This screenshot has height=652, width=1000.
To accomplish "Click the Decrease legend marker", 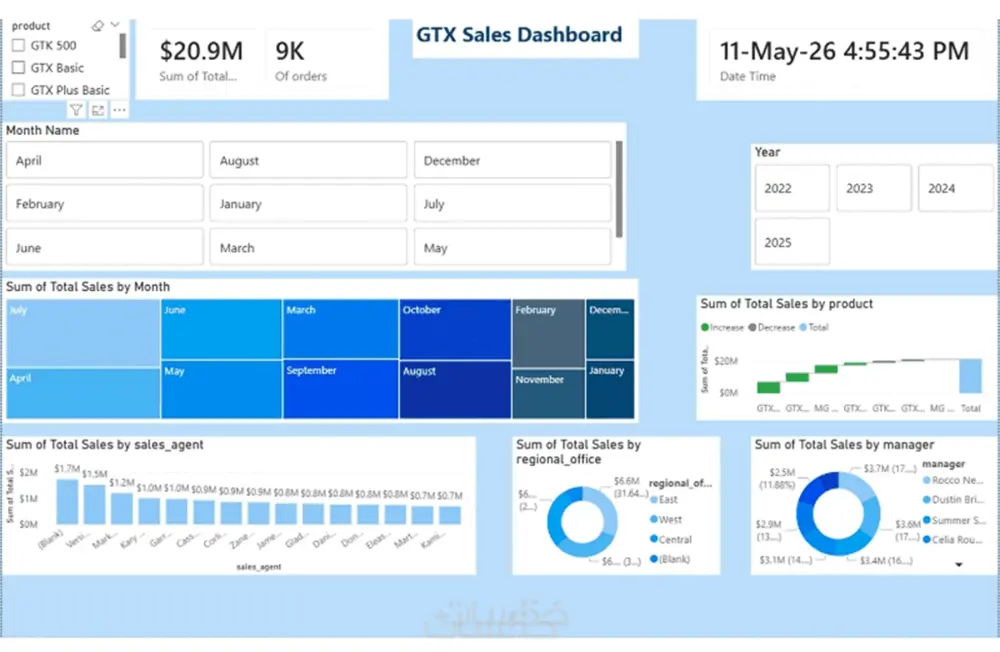I will [x=753, y=327].
